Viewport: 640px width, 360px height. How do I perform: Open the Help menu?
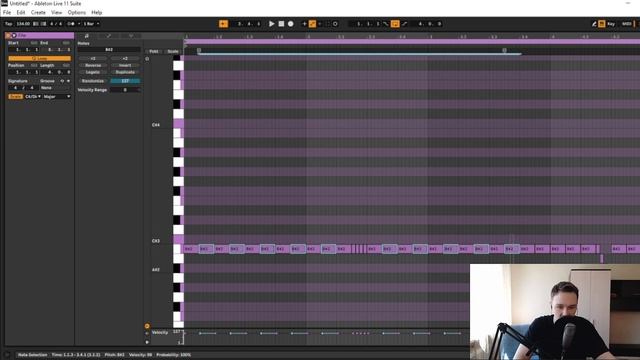pos(96,13)
